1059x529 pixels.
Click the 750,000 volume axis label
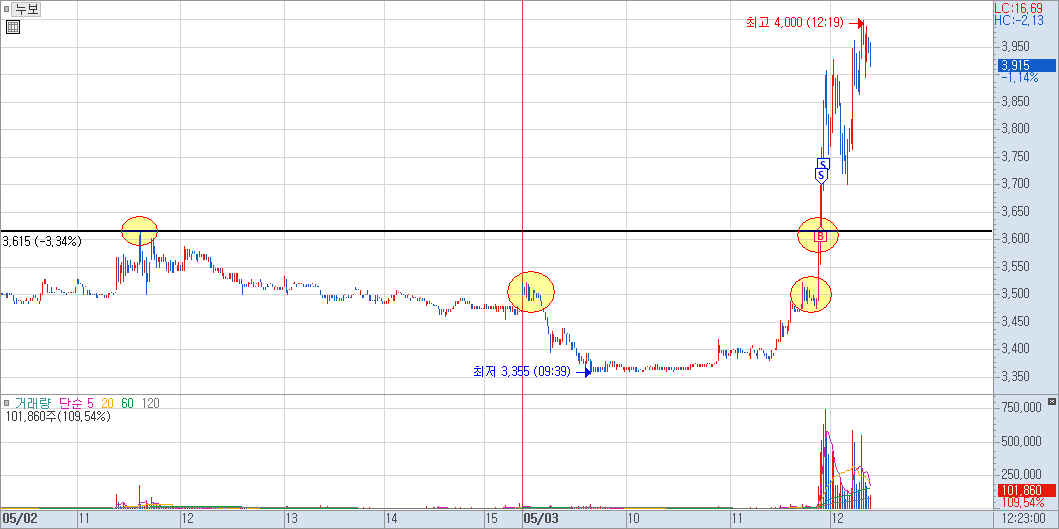click(1019, 407)
